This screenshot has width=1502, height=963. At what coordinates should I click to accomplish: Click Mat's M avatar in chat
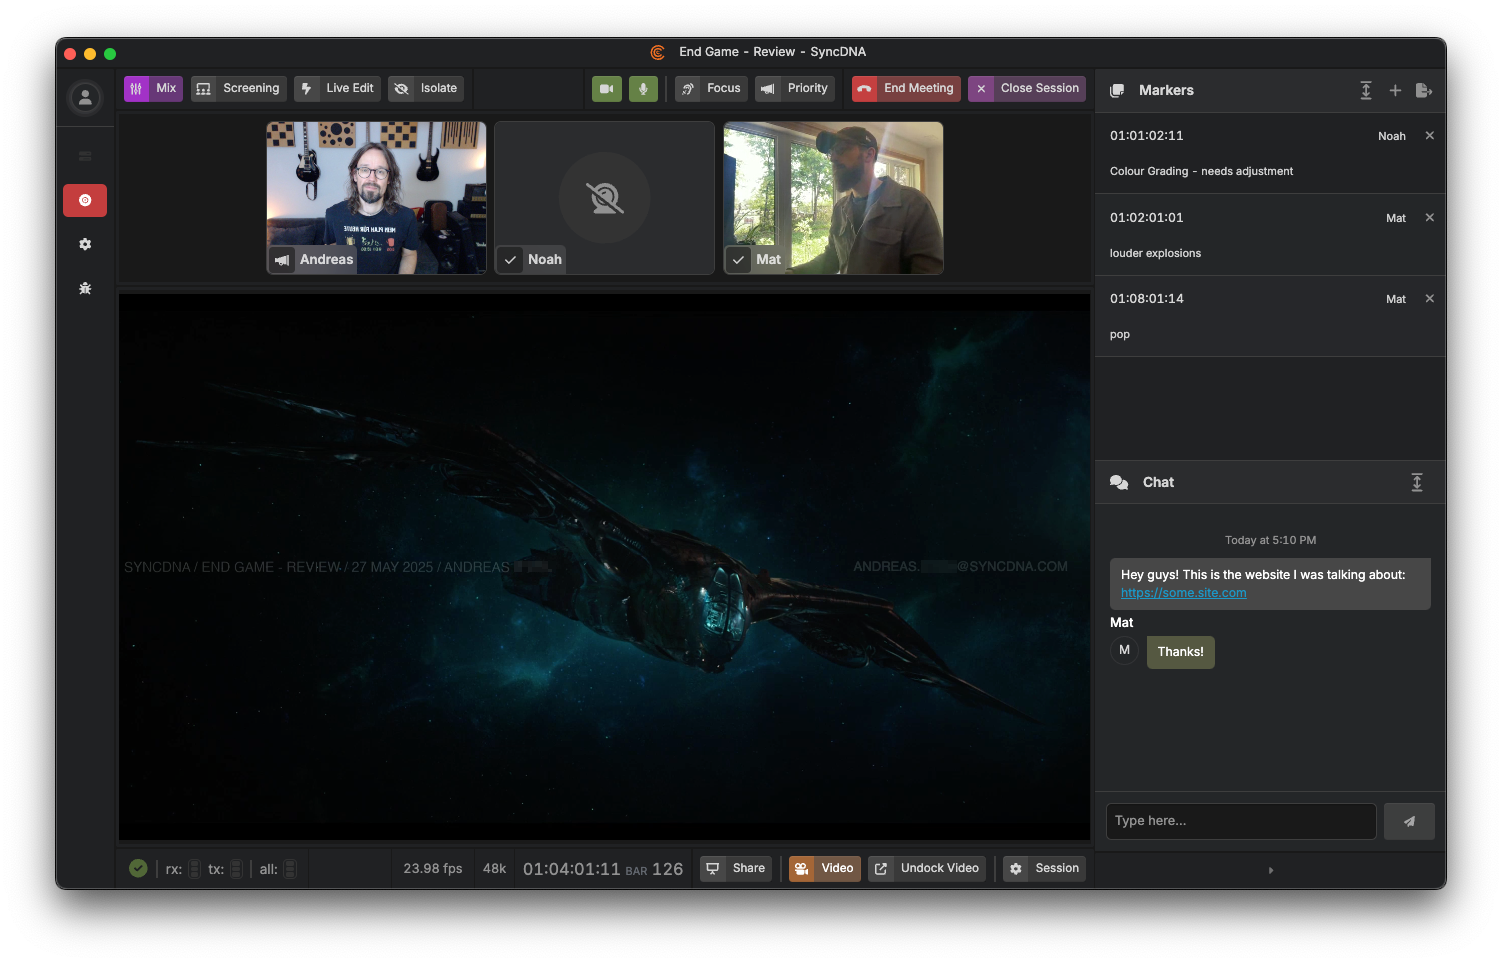click(1124, 650)
